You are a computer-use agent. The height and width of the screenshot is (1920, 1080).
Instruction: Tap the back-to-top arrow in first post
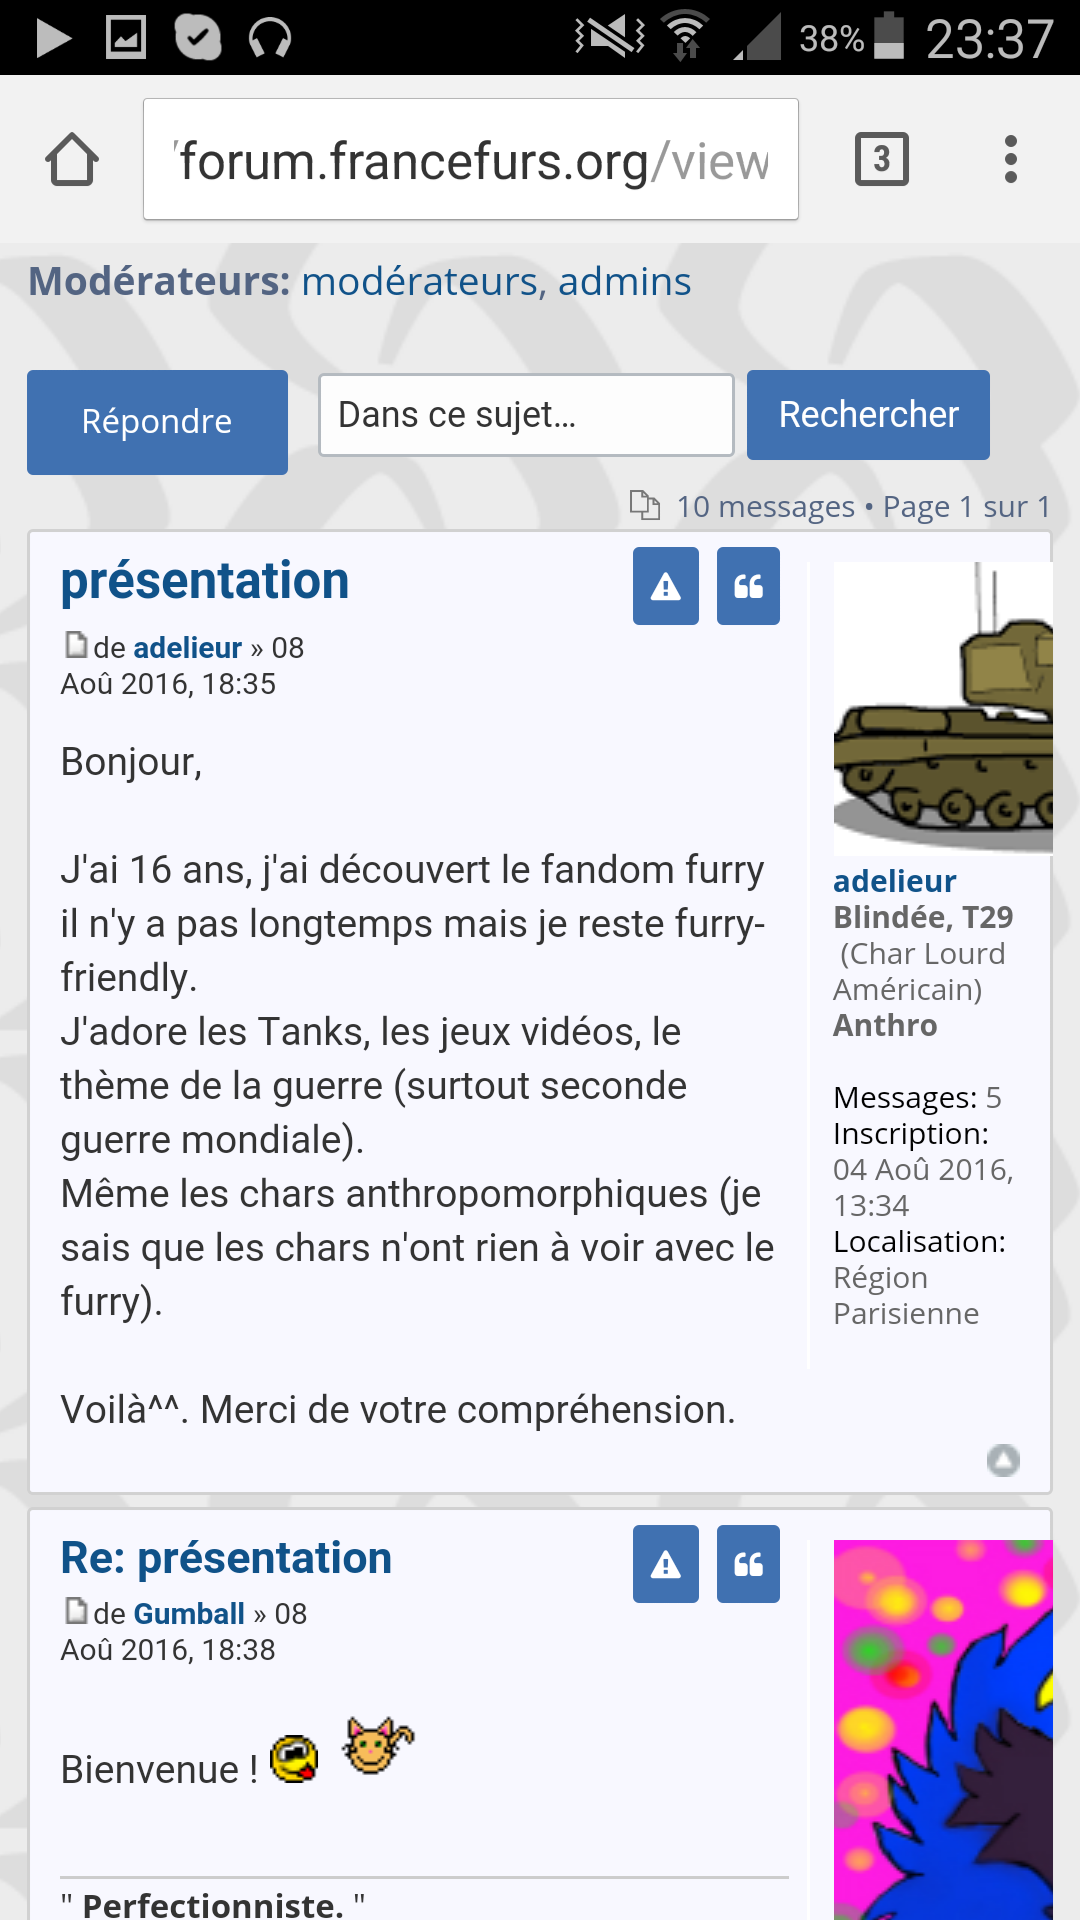[1003, 1460]
